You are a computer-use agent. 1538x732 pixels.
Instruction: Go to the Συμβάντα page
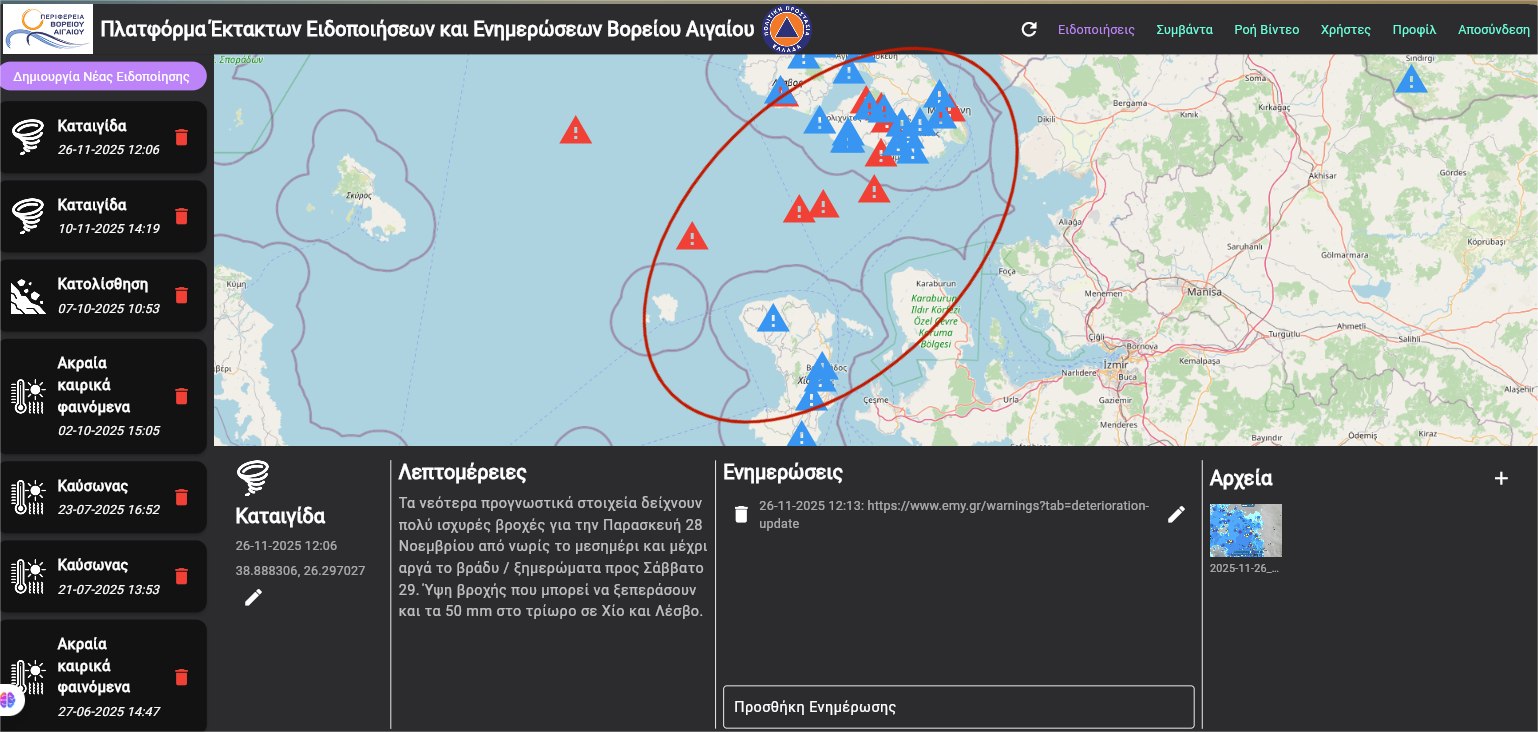(1184, 29)
